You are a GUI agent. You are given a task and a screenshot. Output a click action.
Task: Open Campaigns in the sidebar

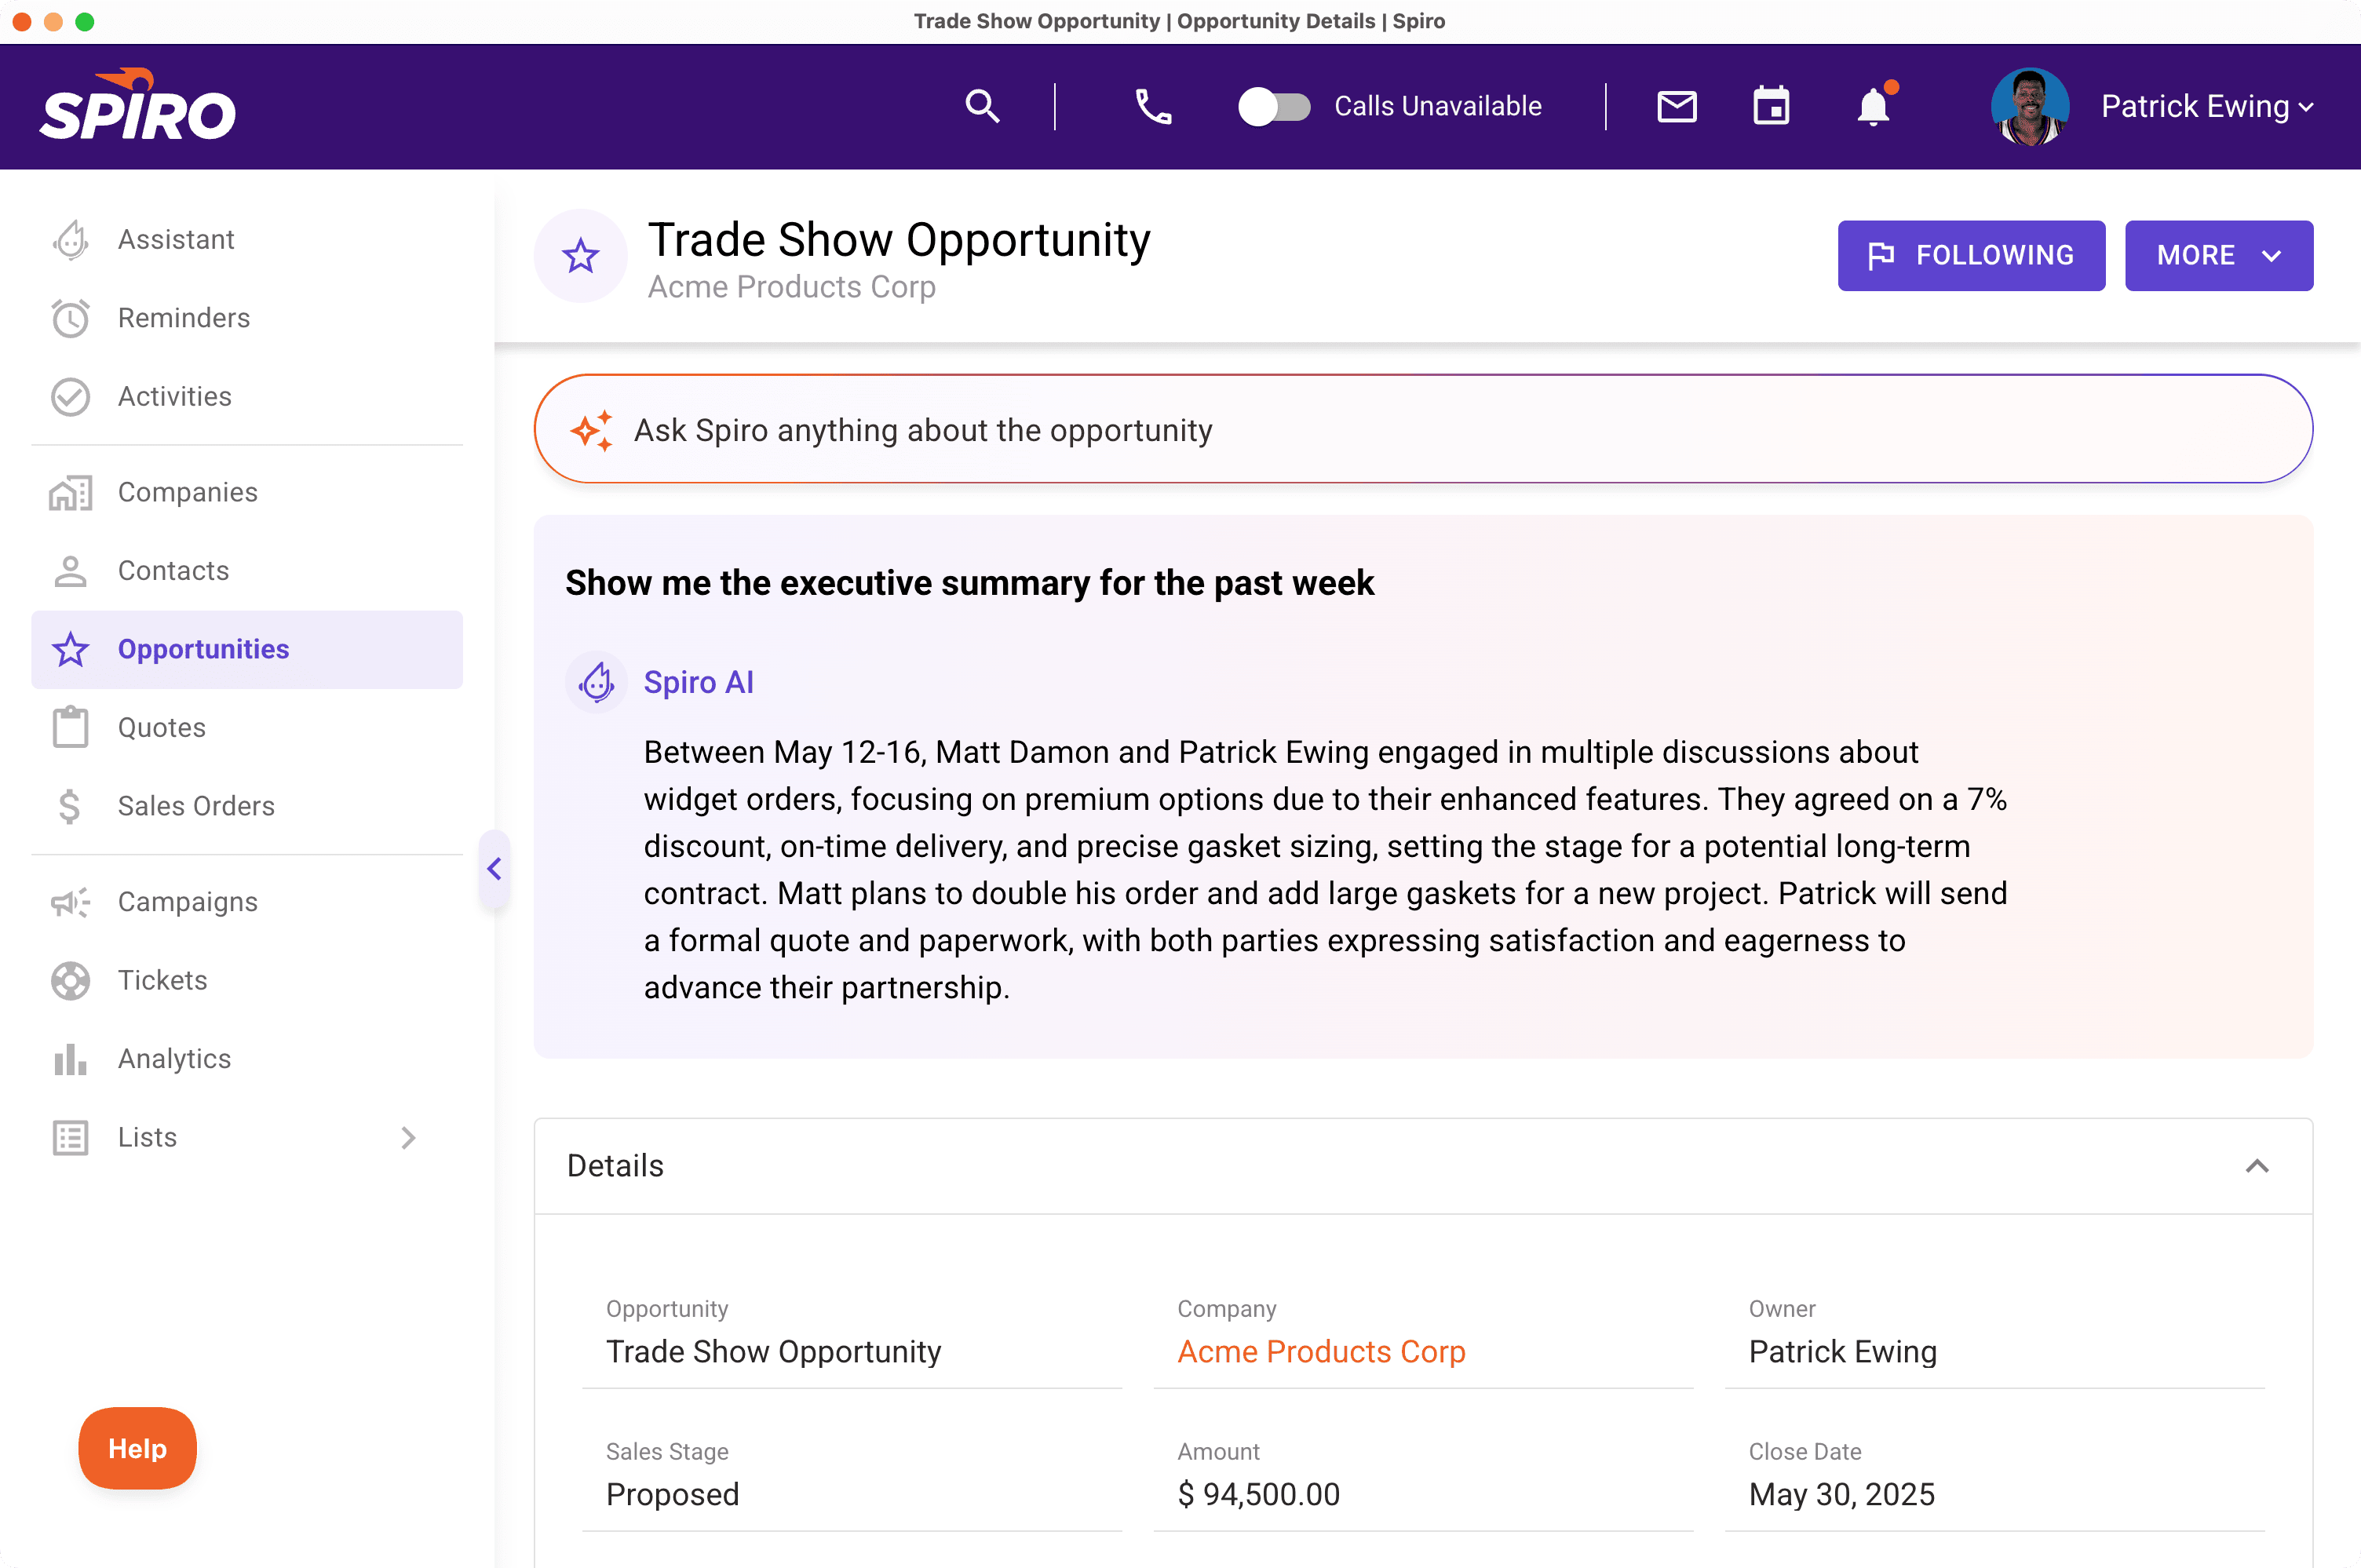pos(247,902)
